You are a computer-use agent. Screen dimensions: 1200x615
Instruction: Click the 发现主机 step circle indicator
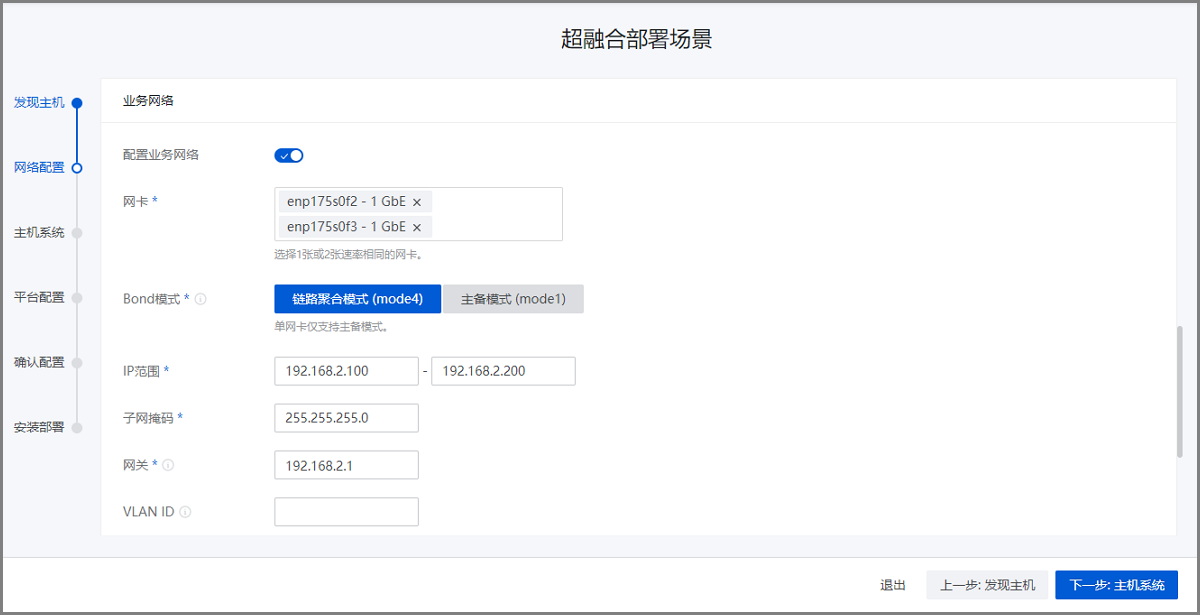point(77,103)
